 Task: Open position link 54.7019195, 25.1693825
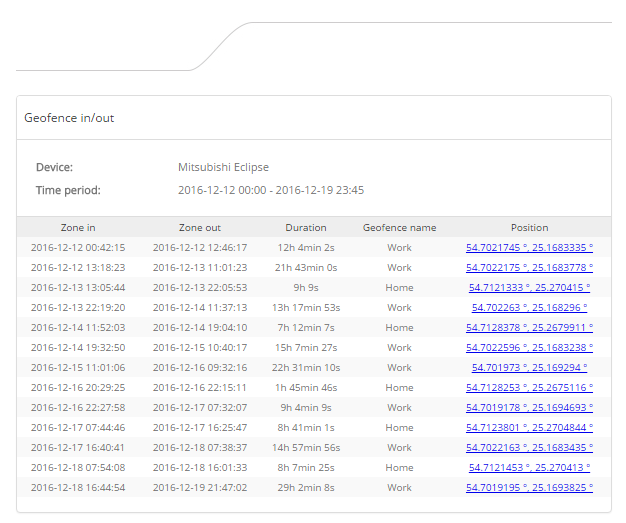click(529, 487)
